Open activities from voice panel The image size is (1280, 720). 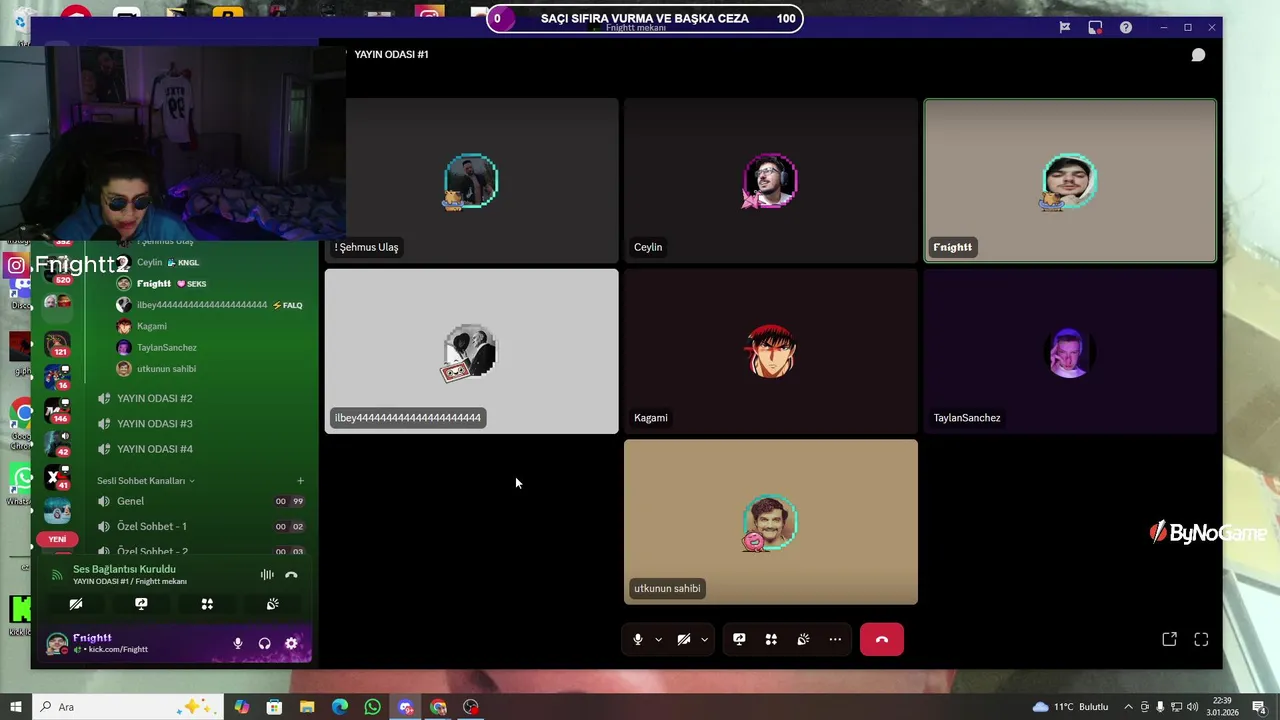[207, 604]
